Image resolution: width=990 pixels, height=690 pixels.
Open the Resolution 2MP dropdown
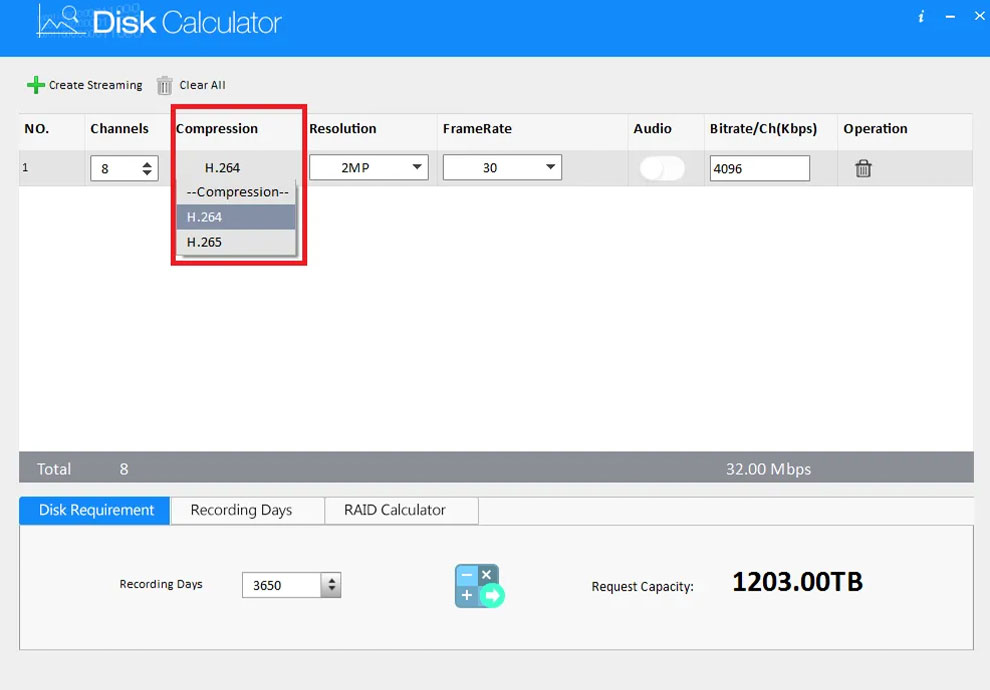(369, 167)
